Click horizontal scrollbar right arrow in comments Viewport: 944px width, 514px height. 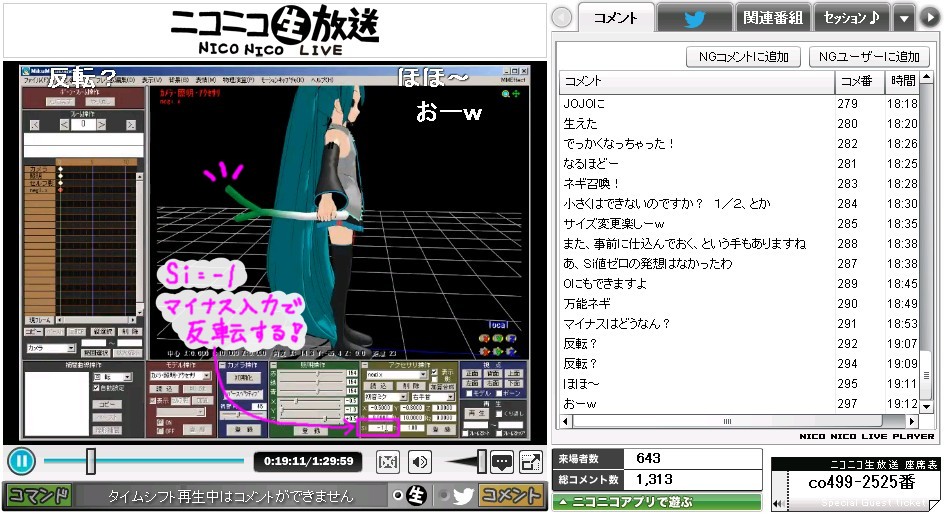(x=913, y=421)
